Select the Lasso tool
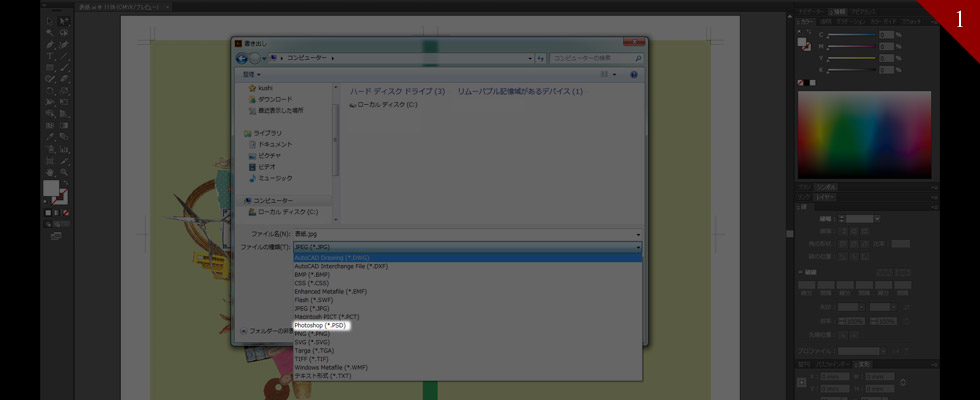 tap(64, 33)
